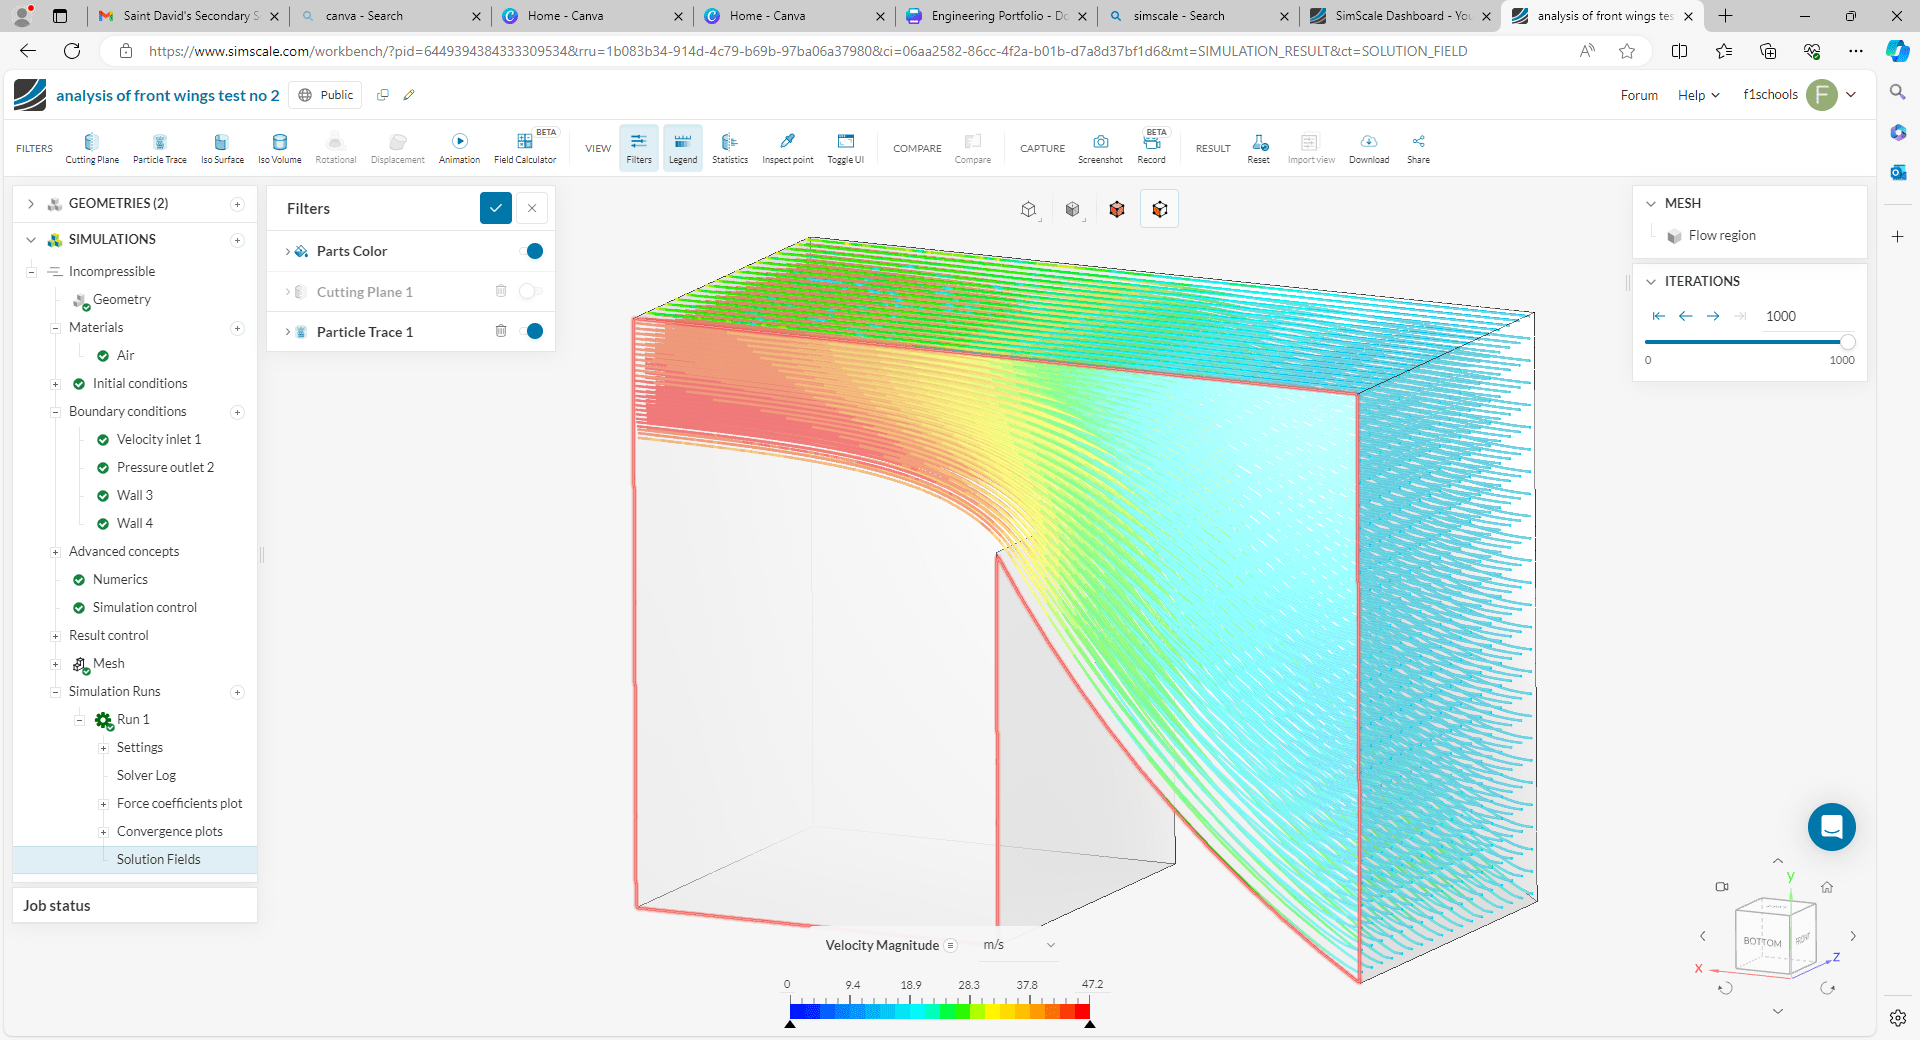Start the Animation tool
The image size is (1920, 1040).
click(x=459, y=148)
